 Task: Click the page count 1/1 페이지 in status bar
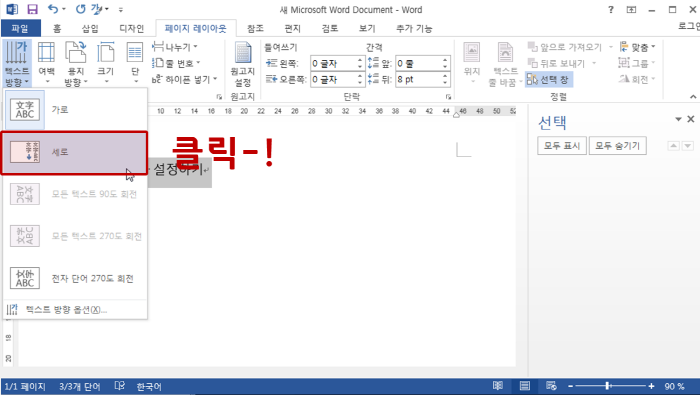point(25,387)
